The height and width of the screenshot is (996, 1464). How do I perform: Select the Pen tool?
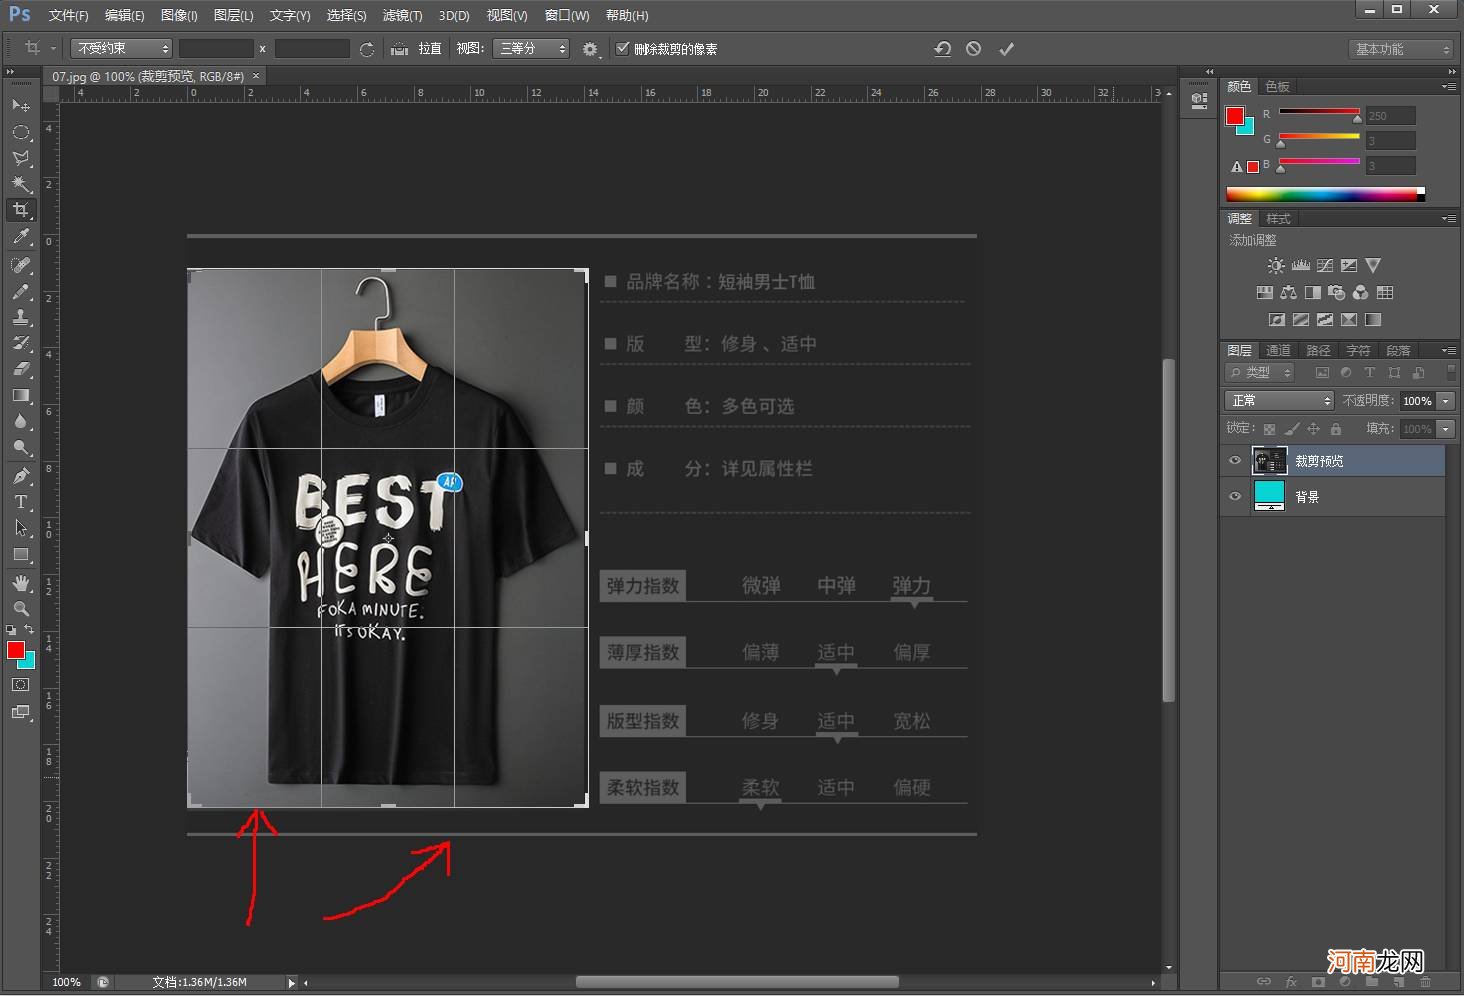pyautogui.click(x=20, y=476)
